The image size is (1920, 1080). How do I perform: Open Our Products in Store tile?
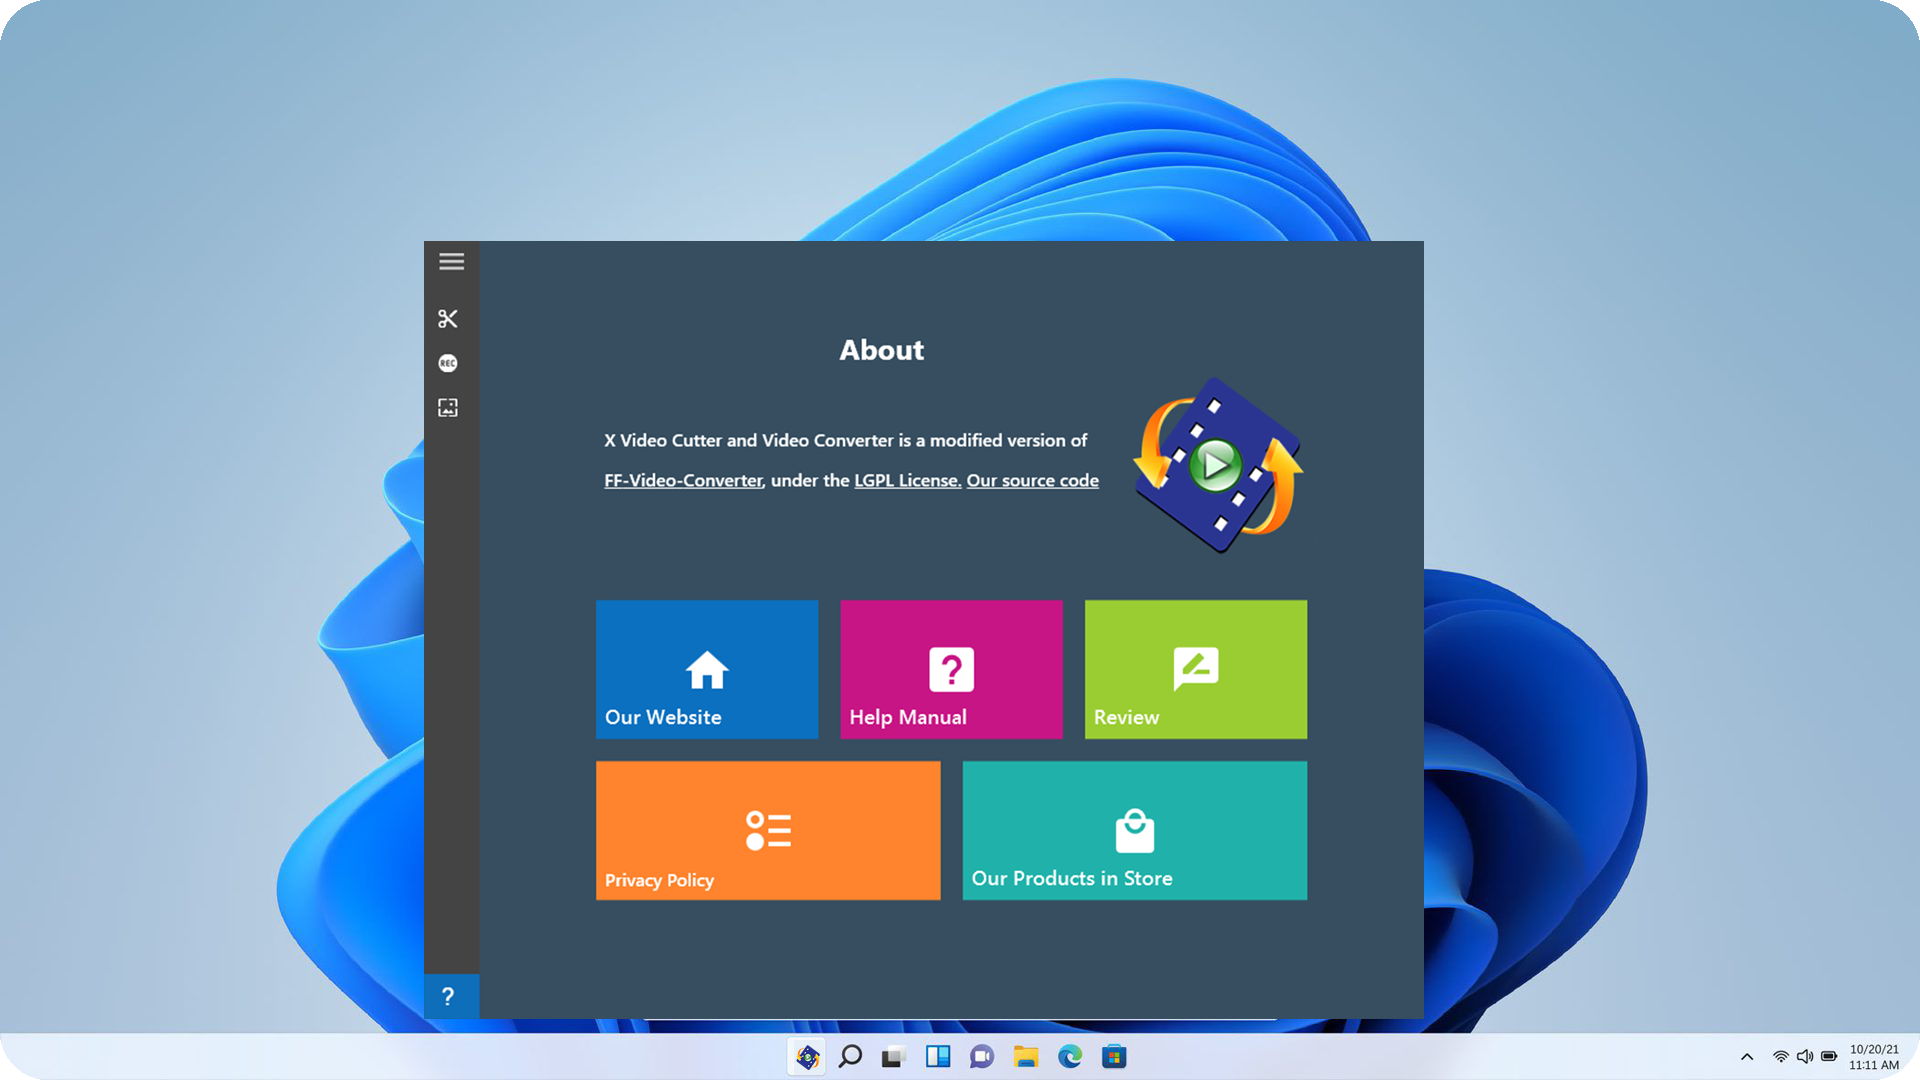[x=1134, y=830]
